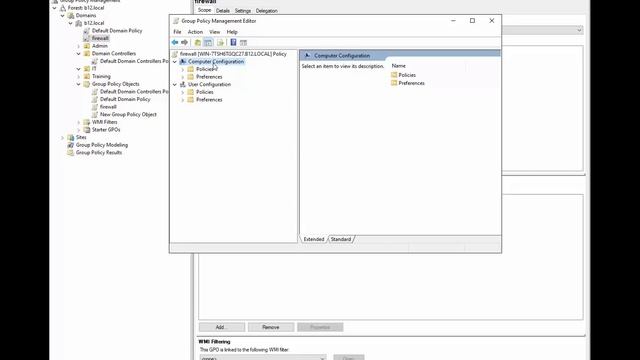Minimize the Group Policy Management Editor window
640x360 pixels.
pyautogui.click(x=453, y=21)
